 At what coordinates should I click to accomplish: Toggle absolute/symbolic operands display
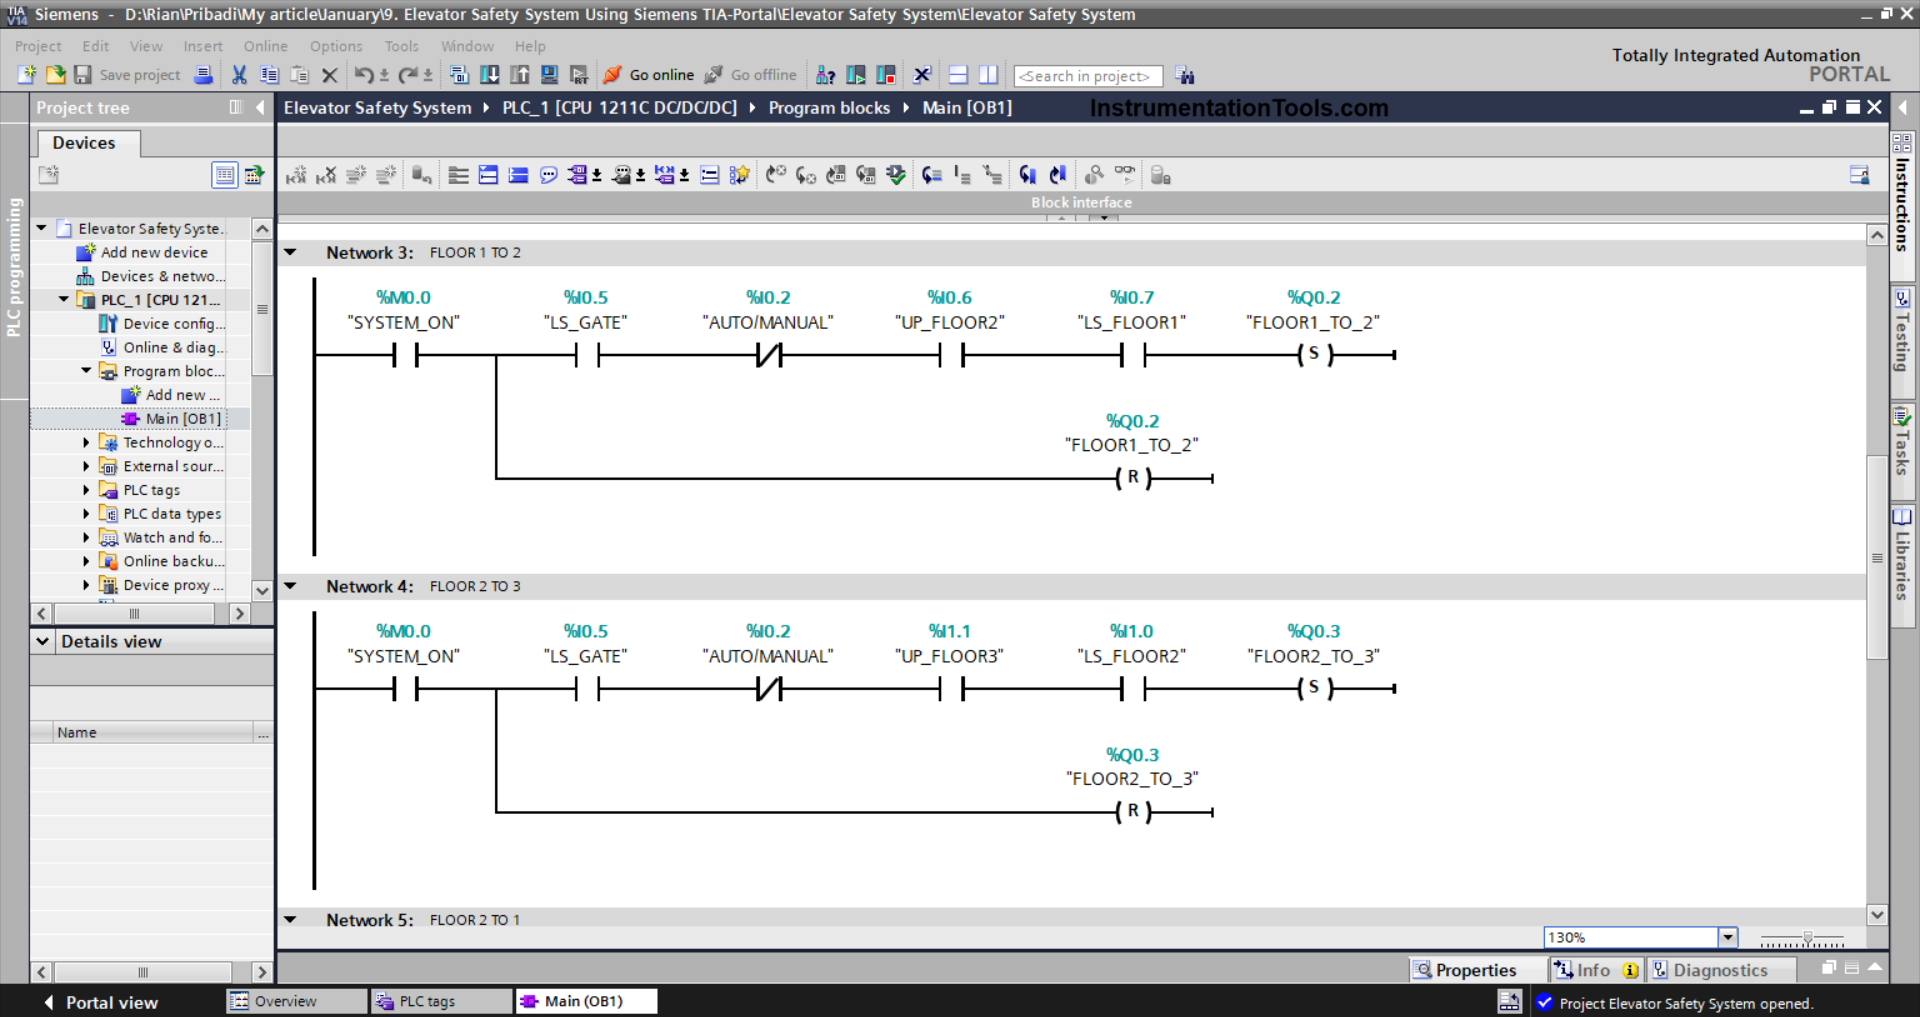coord(578,175)
